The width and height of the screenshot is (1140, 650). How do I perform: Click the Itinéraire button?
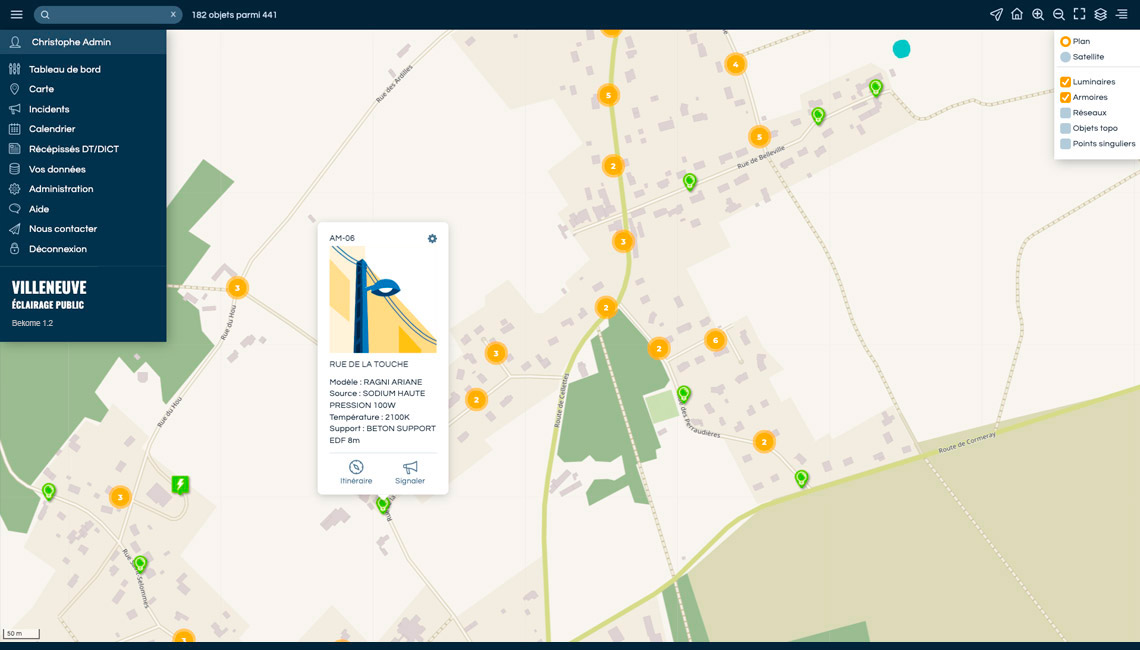(x=356, y=473)
